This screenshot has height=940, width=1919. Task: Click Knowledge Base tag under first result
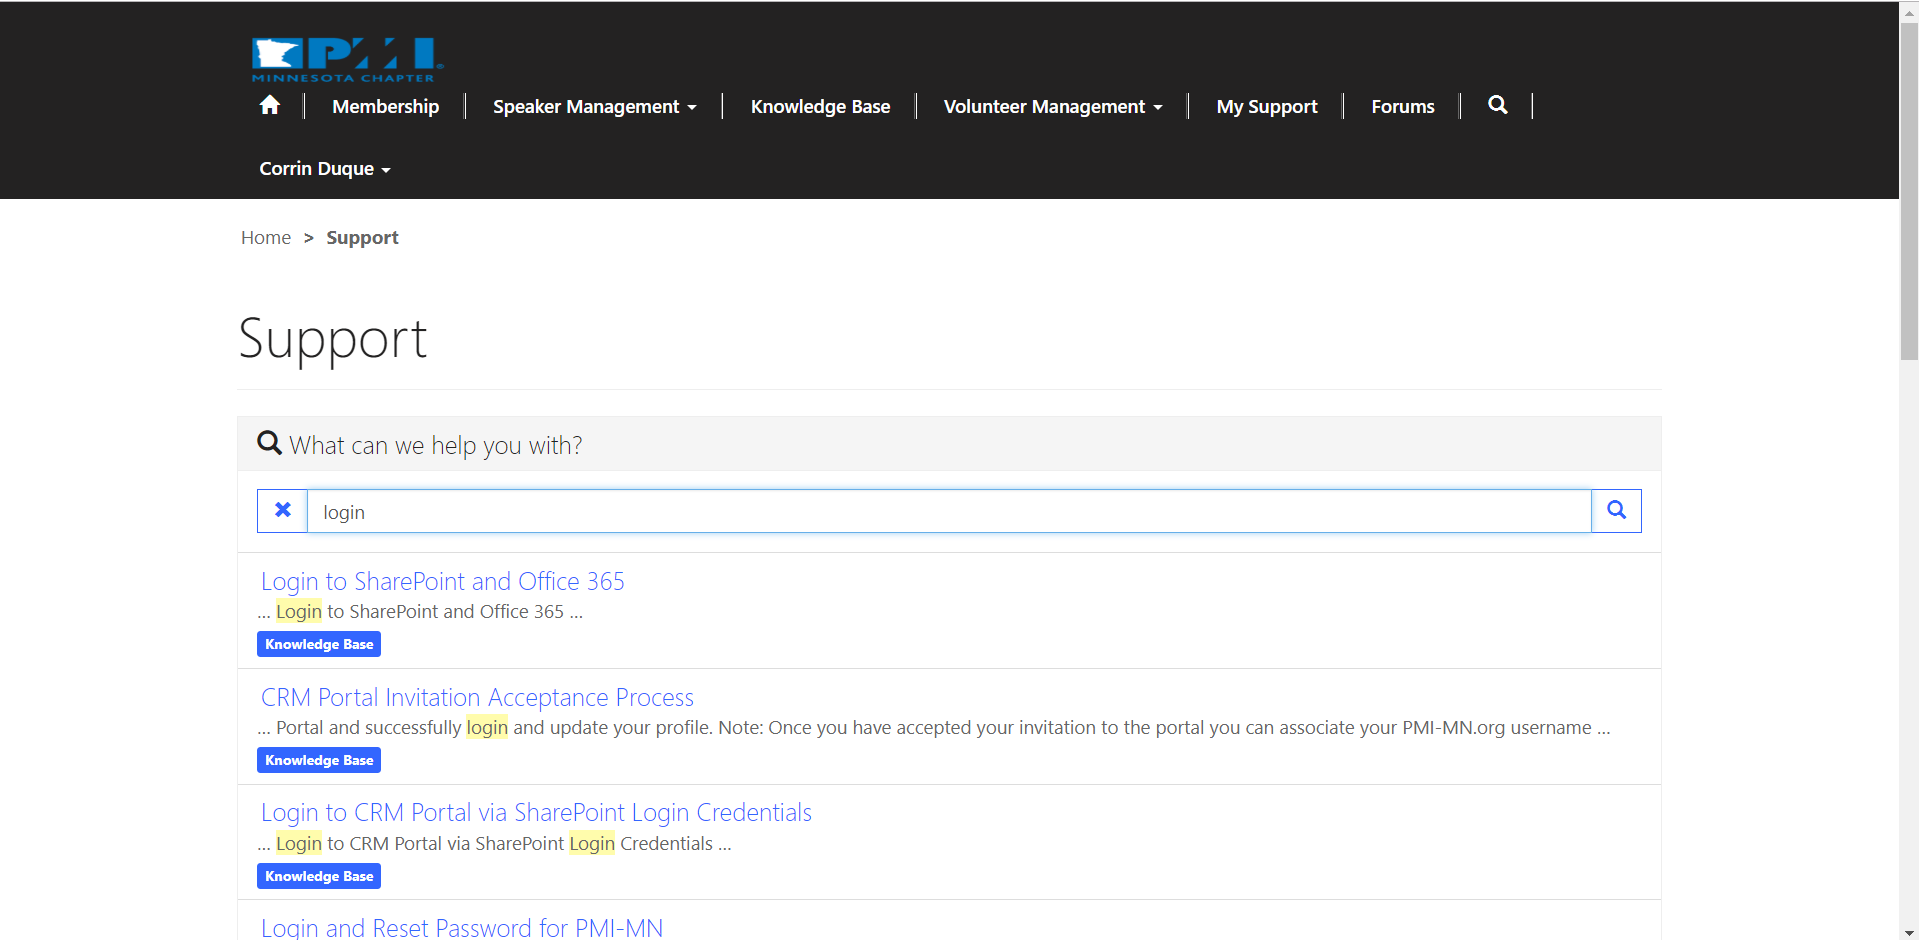pyautogui.click(x=319, y=645)
